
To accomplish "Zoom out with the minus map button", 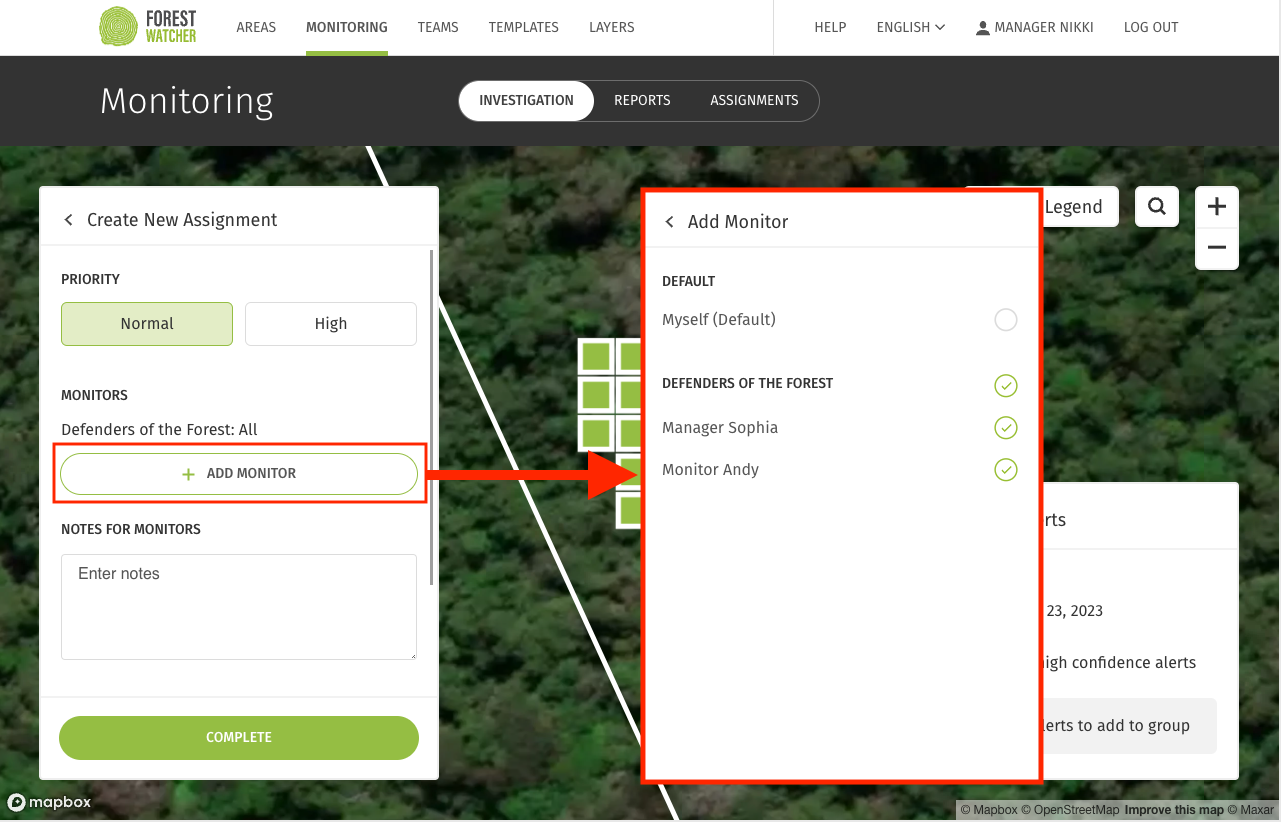I will point(1217,248).
